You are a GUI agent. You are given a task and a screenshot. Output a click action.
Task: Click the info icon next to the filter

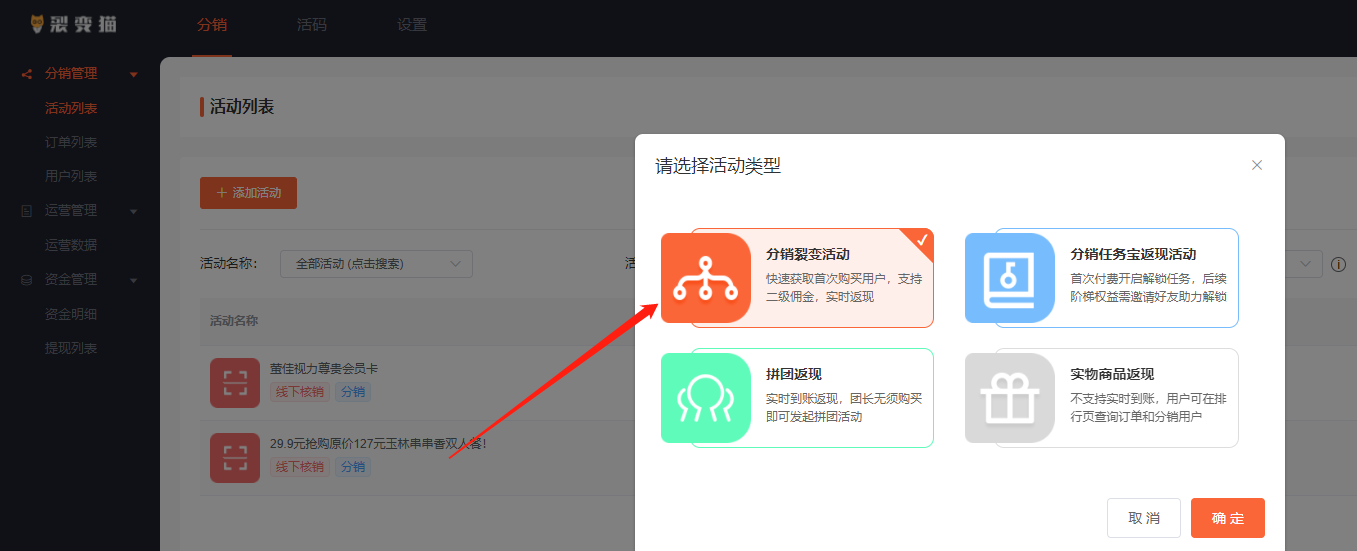click(1338, 264)
